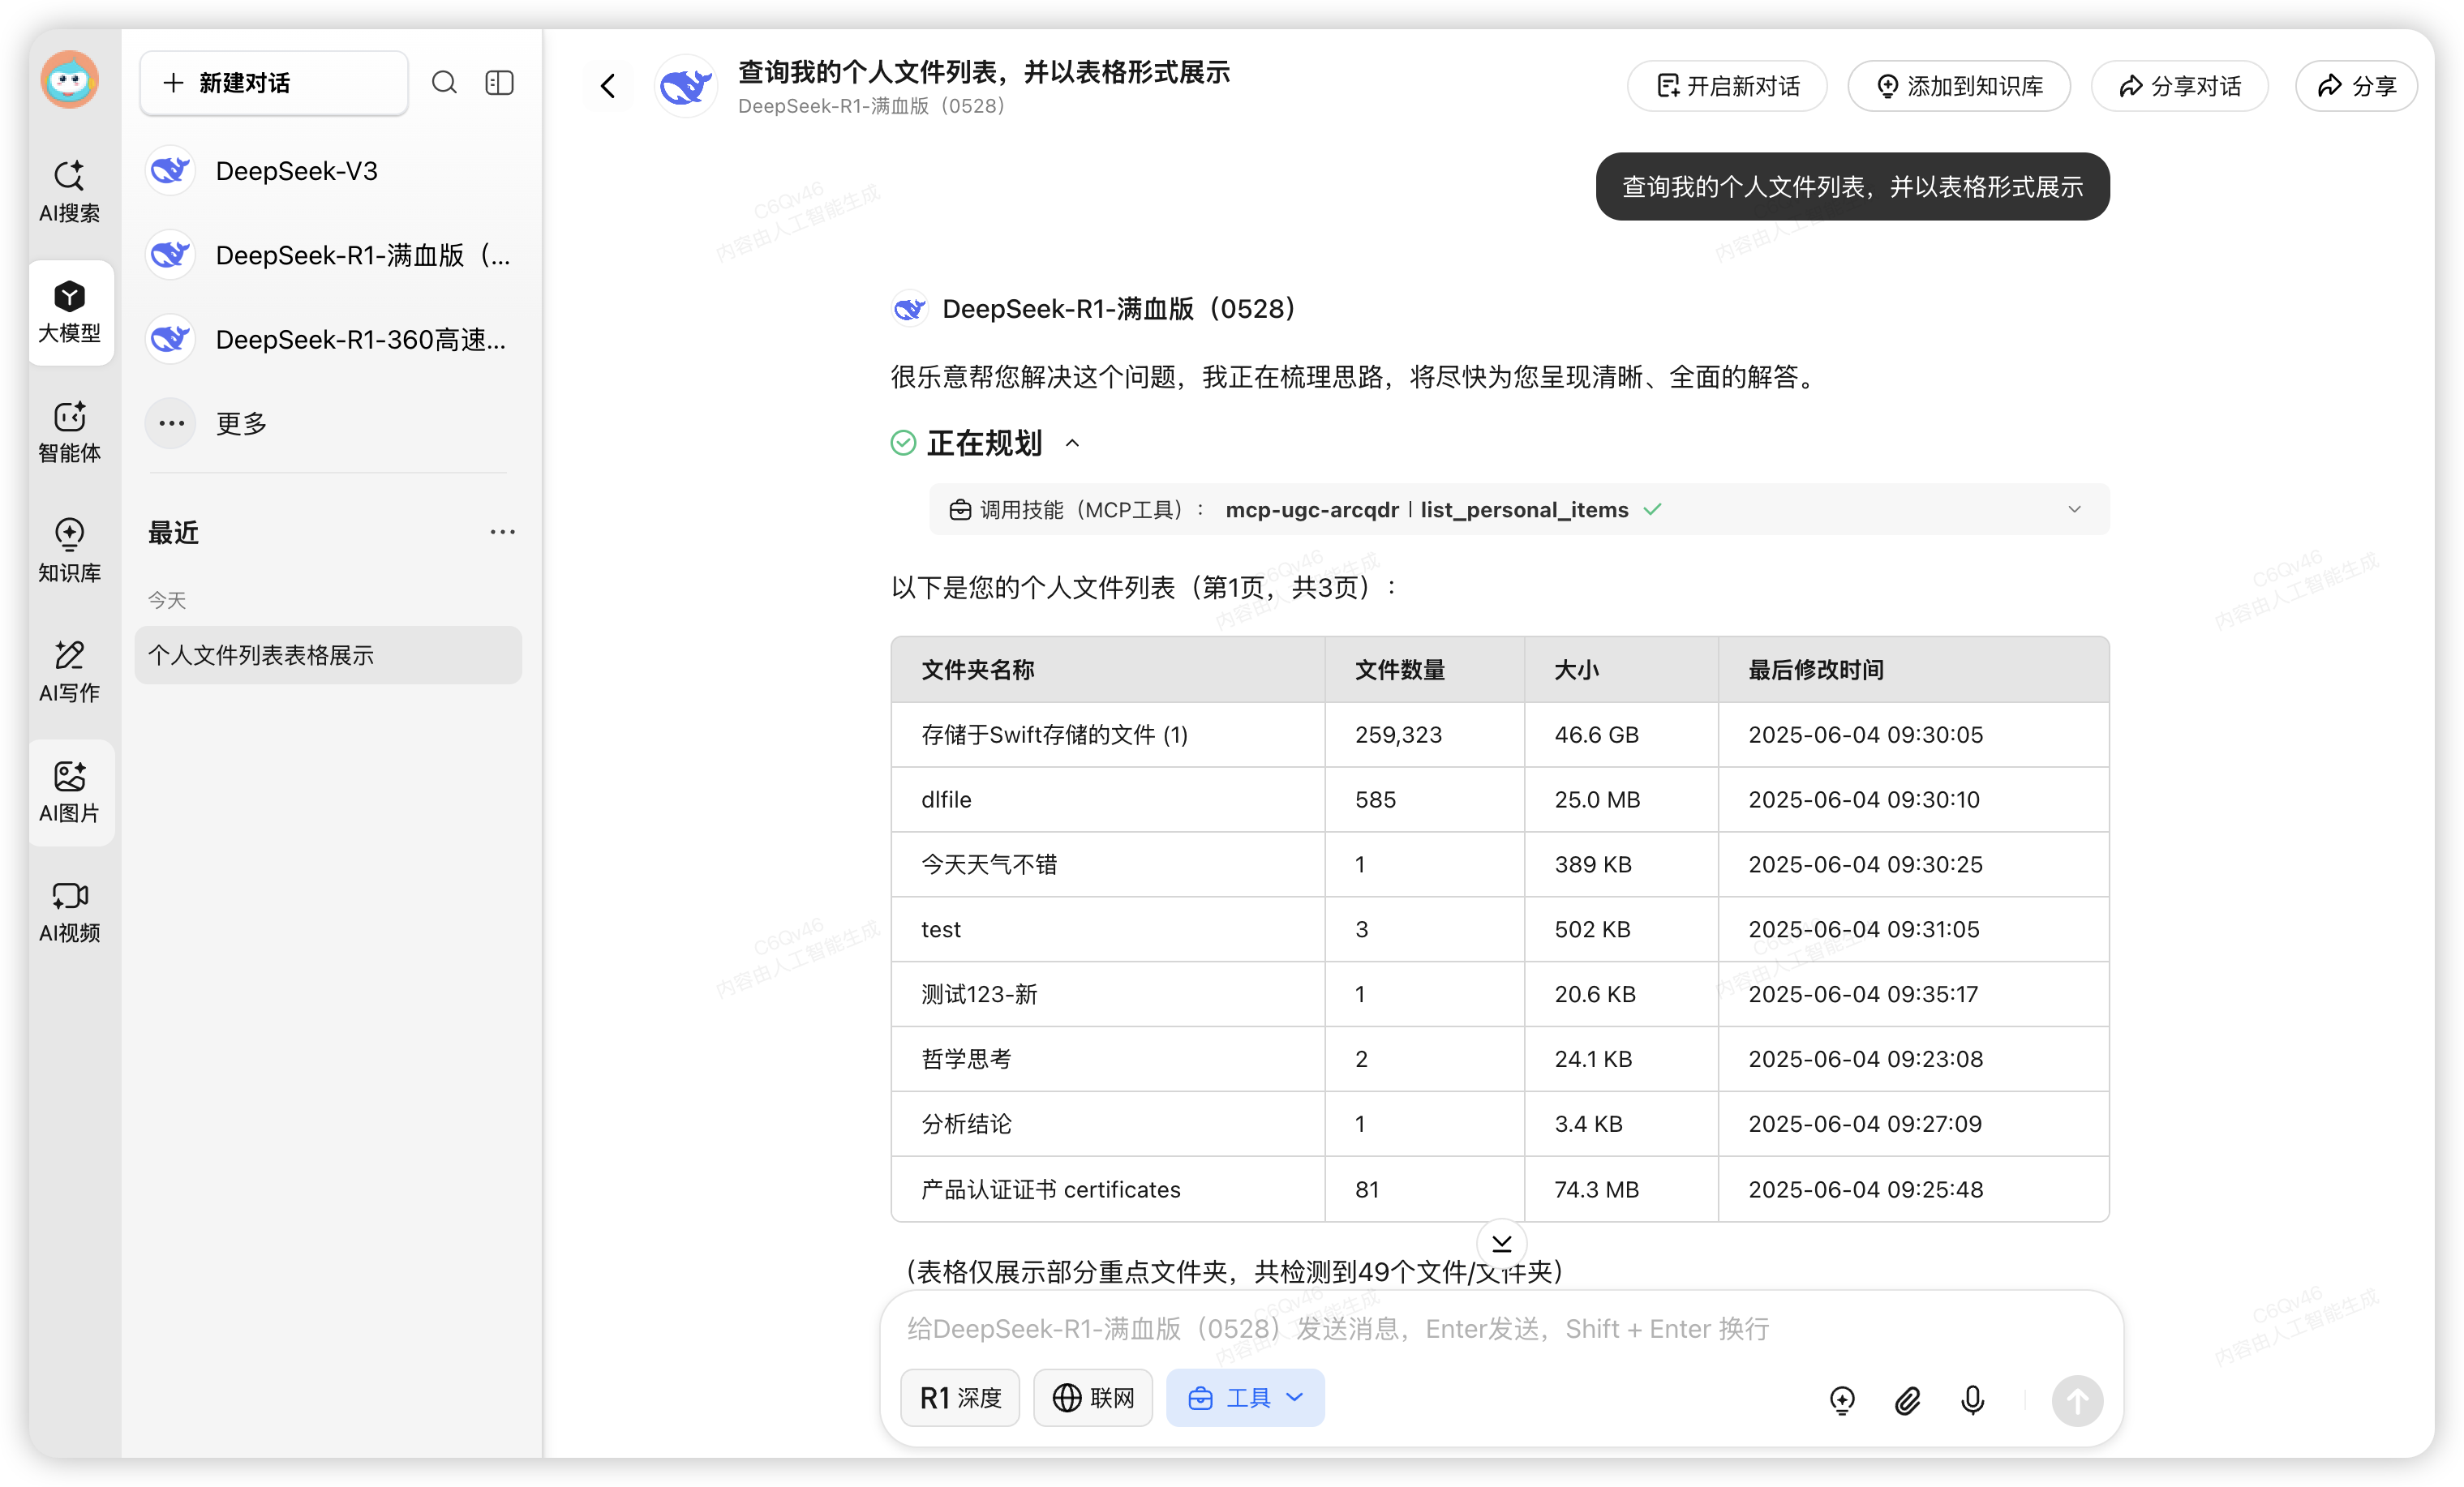Select the 大模型 sidebar item
This screenshot has height=1487, width=2464.
[x=70, y=312]
